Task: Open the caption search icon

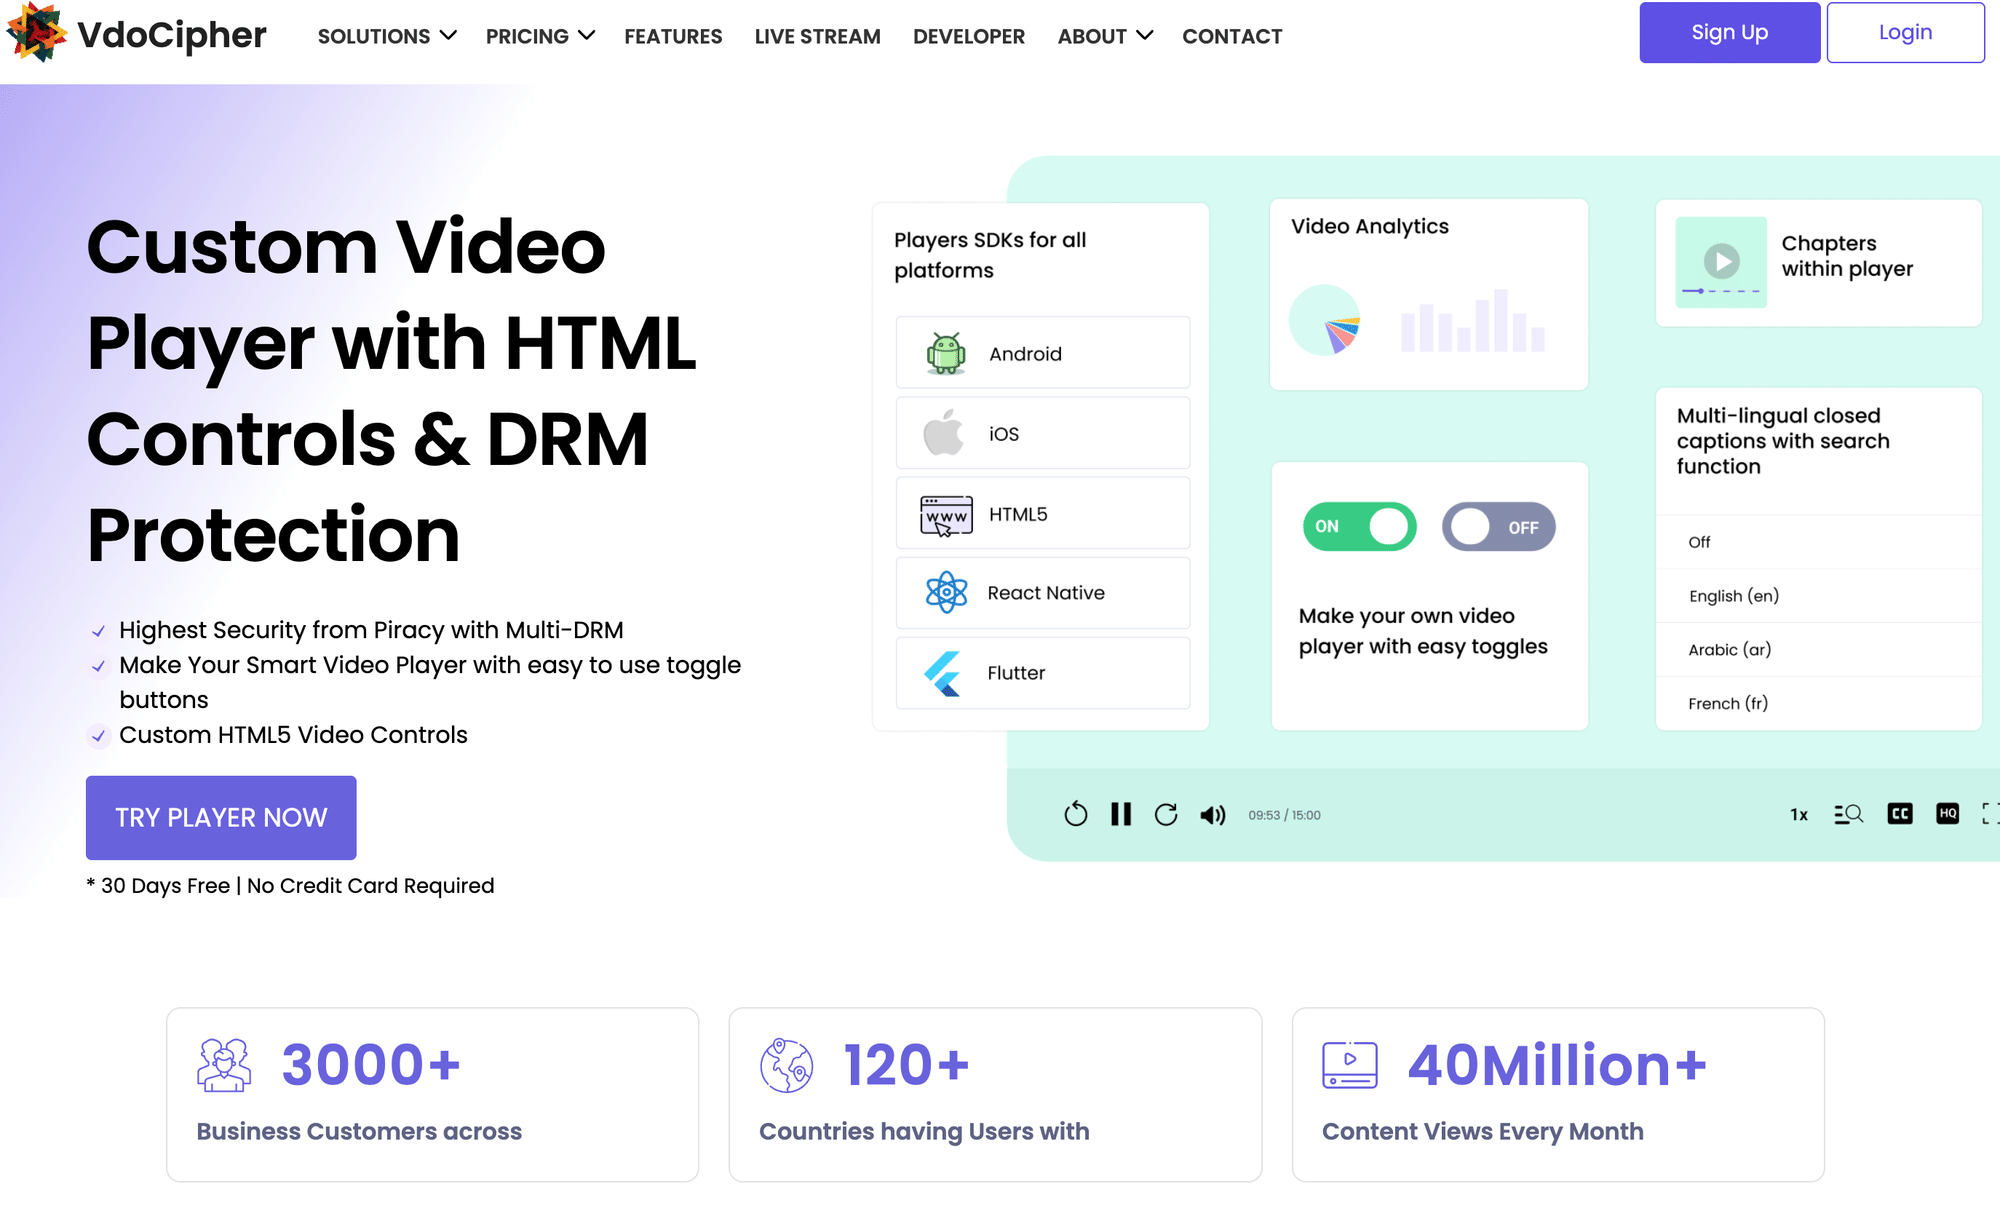Action: point(1848,814)
